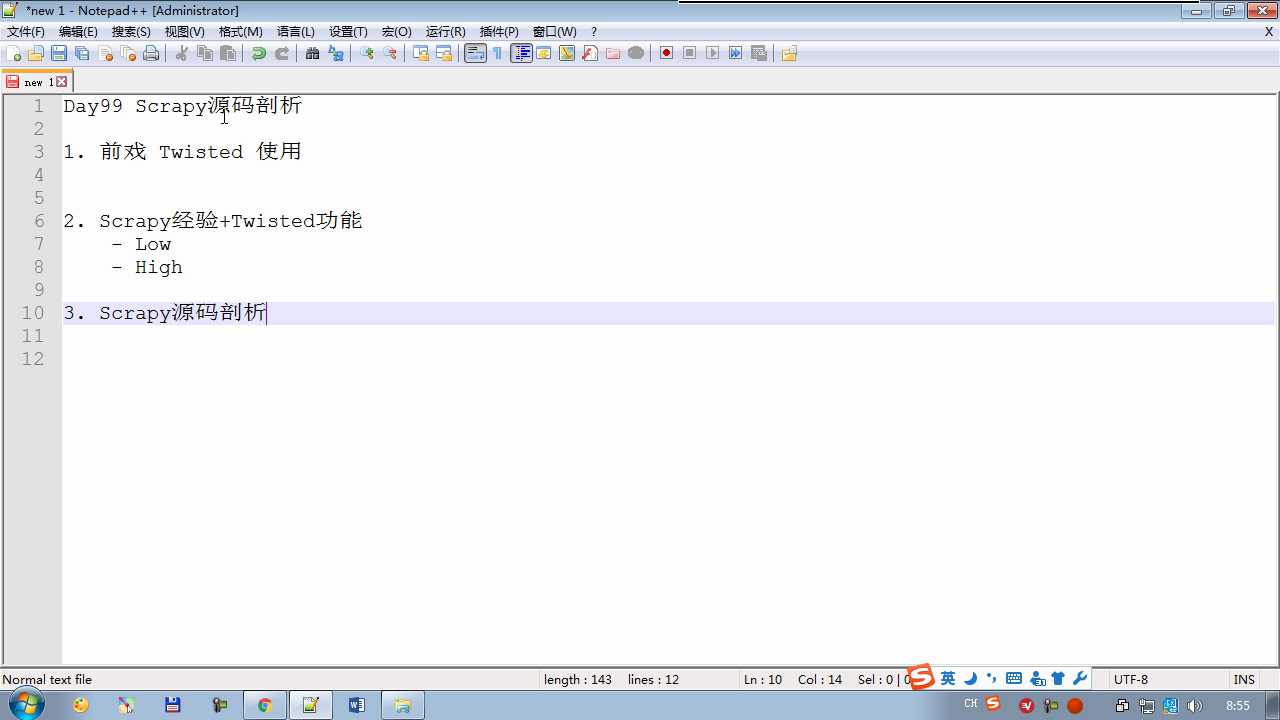
Task: Click the Close document toolbar icon
Action: [x=105, y=54]
